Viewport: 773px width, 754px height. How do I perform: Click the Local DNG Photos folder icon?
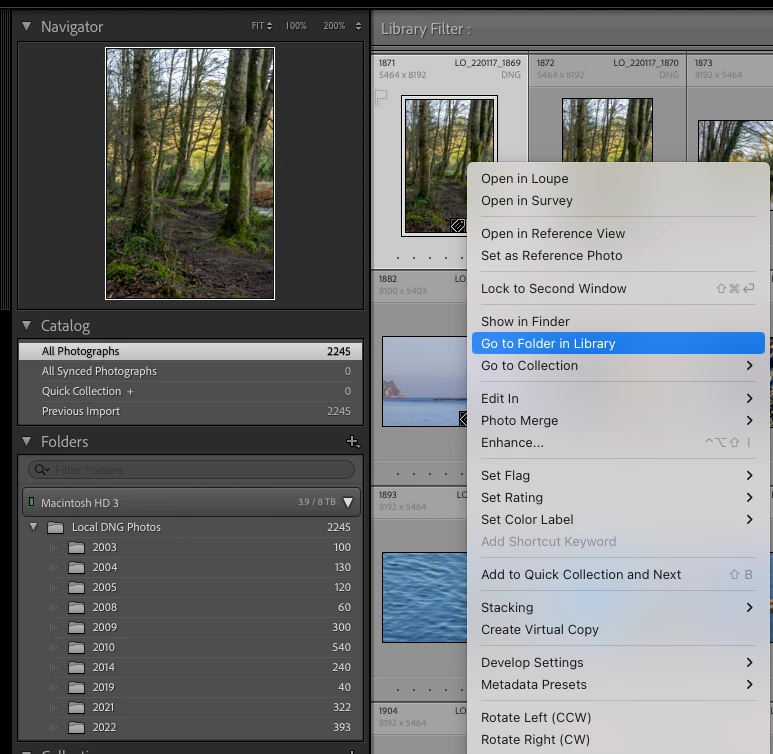[x=55, y=528]
